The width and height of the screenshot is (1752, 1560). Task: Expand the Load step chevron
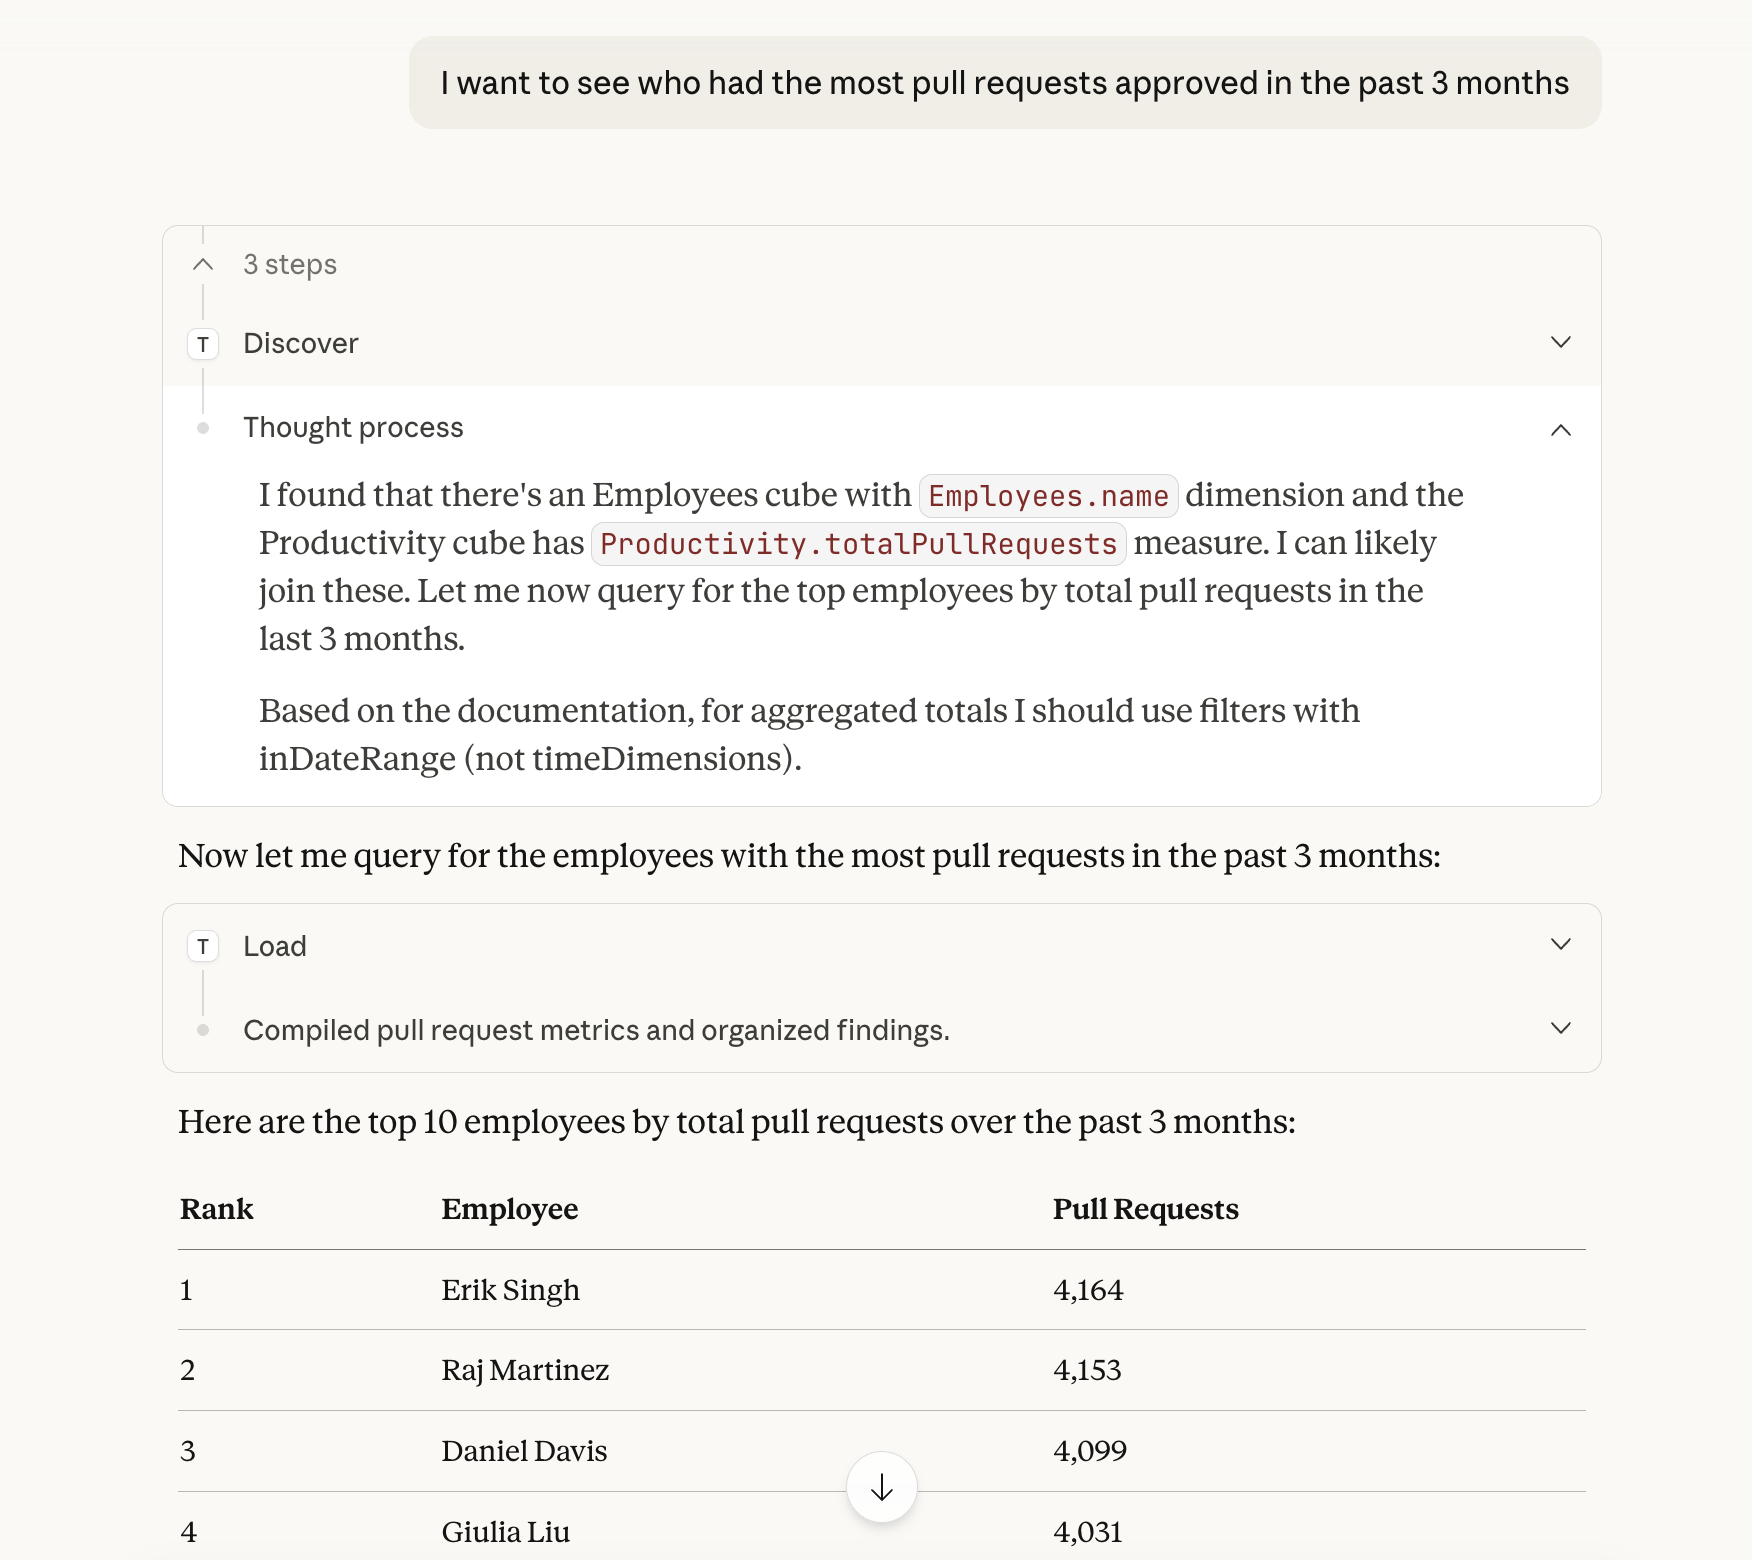click(x=1560, y=945)
